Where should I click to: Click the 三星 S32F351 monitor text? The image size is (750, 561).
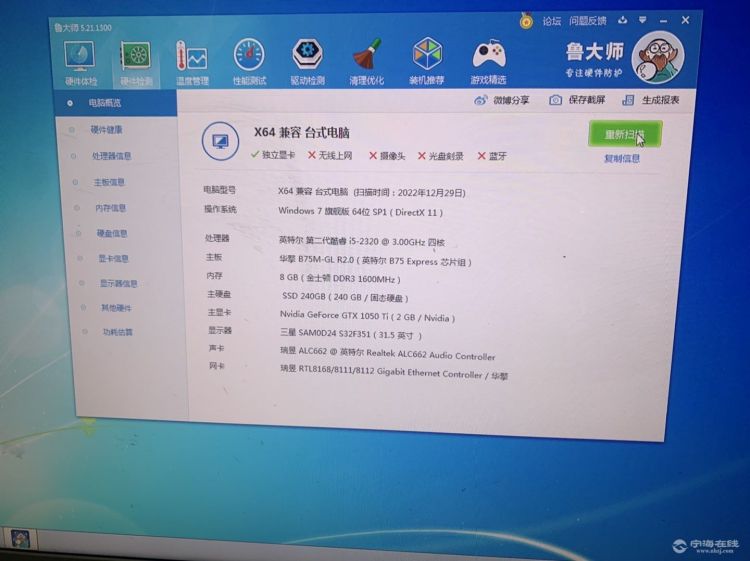coord(351,334)
